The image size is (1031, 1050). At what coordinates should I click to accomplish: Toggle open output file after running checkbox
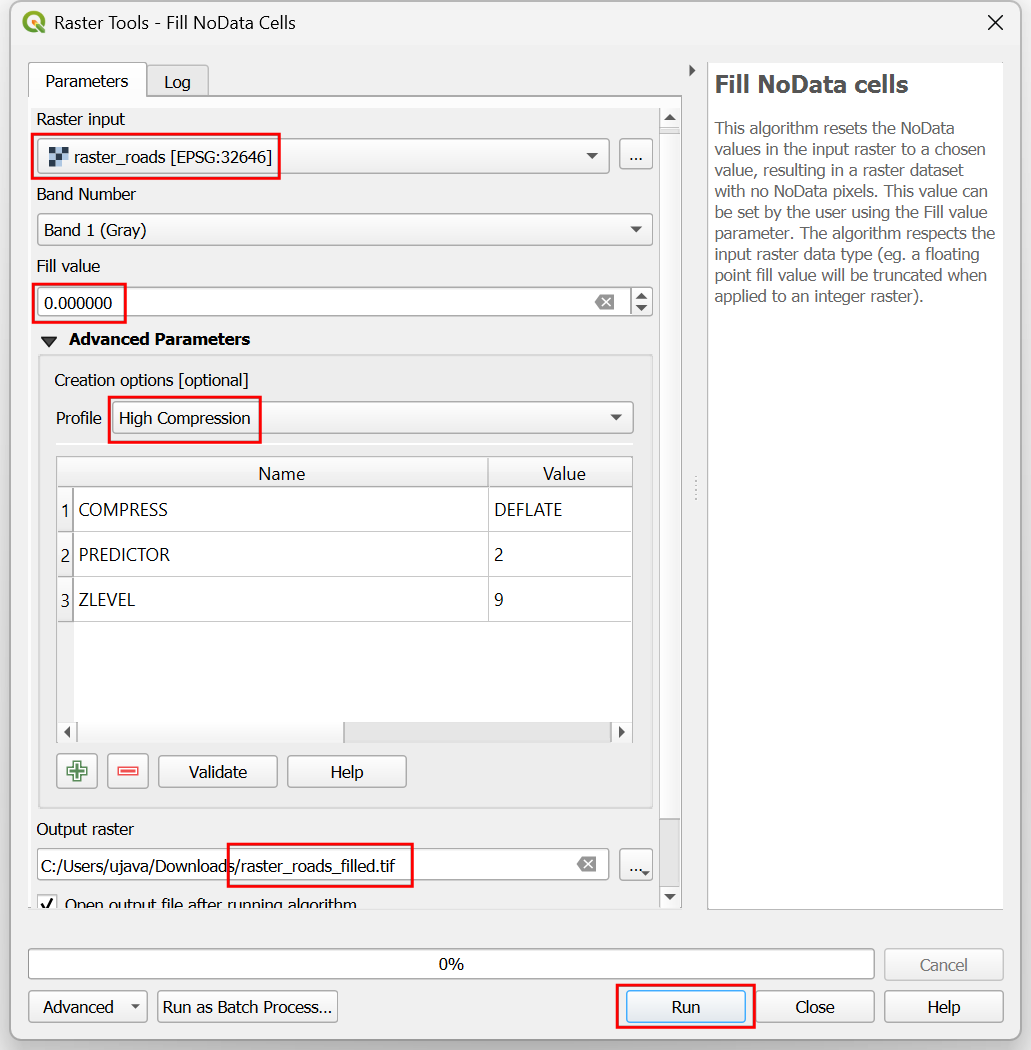pyautogui.click(x=47, y=903)
